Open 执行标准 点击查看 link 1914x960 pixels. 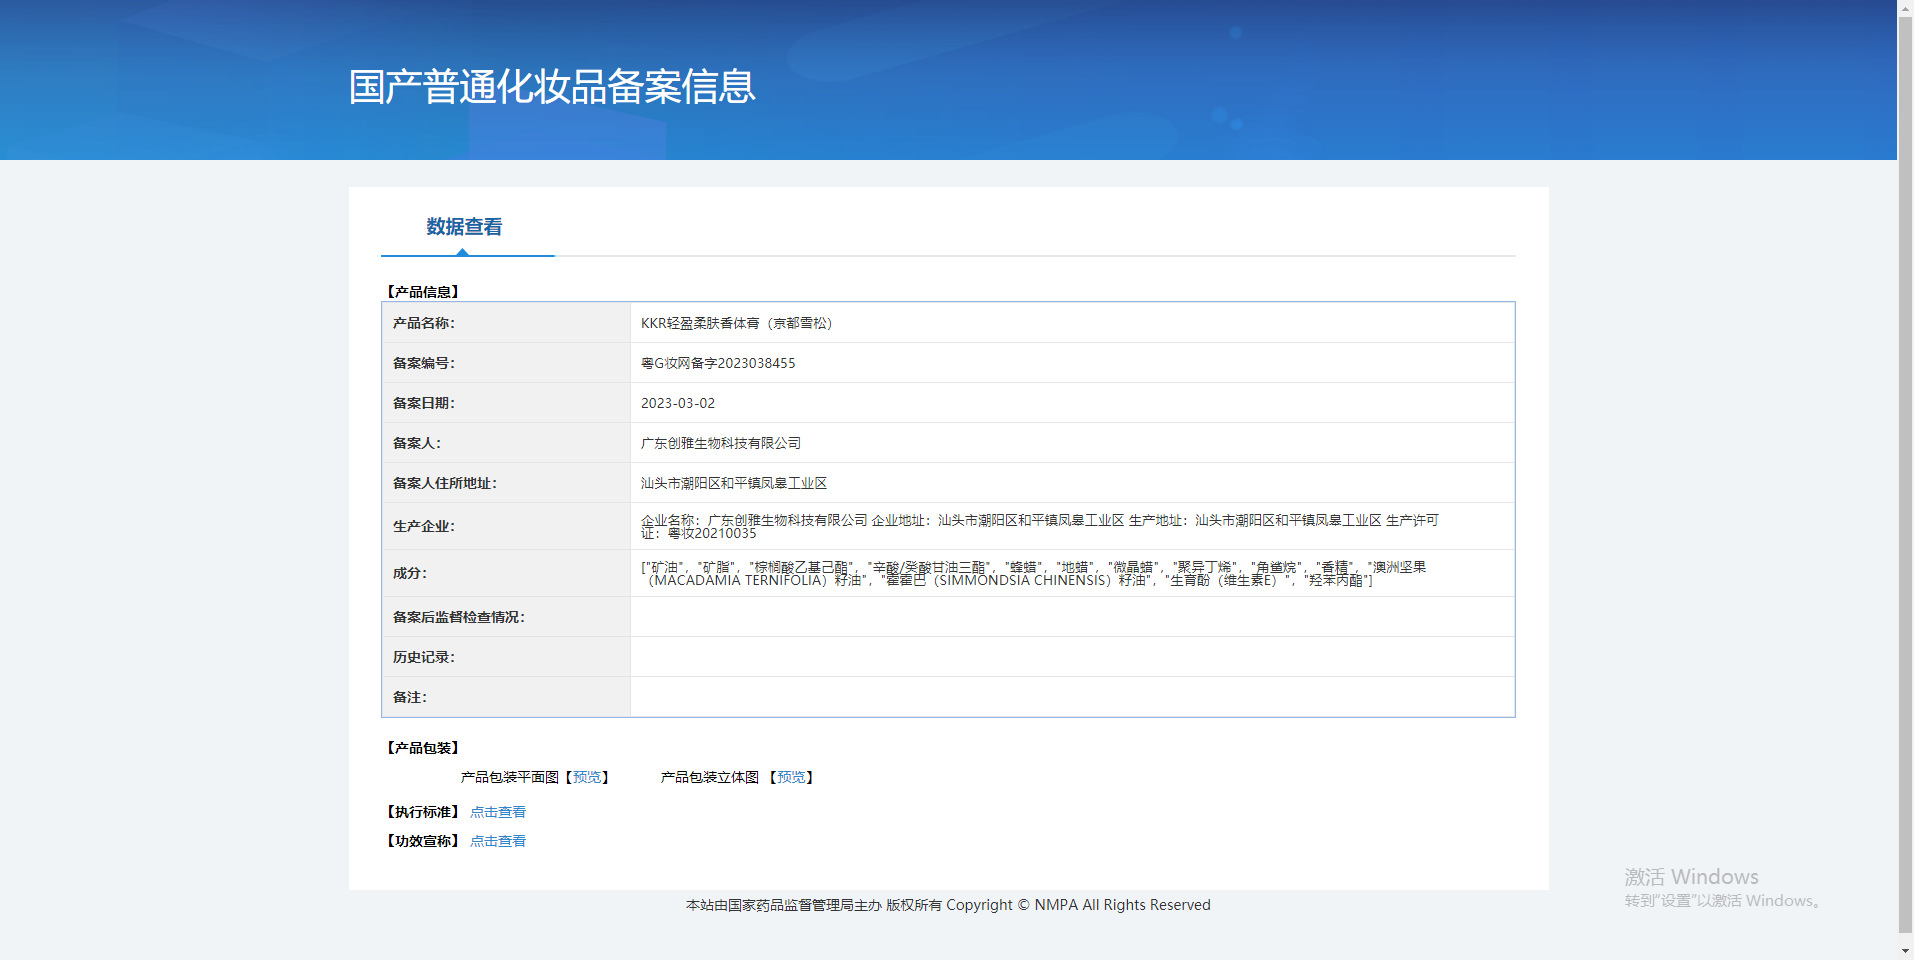coord(498,812)
